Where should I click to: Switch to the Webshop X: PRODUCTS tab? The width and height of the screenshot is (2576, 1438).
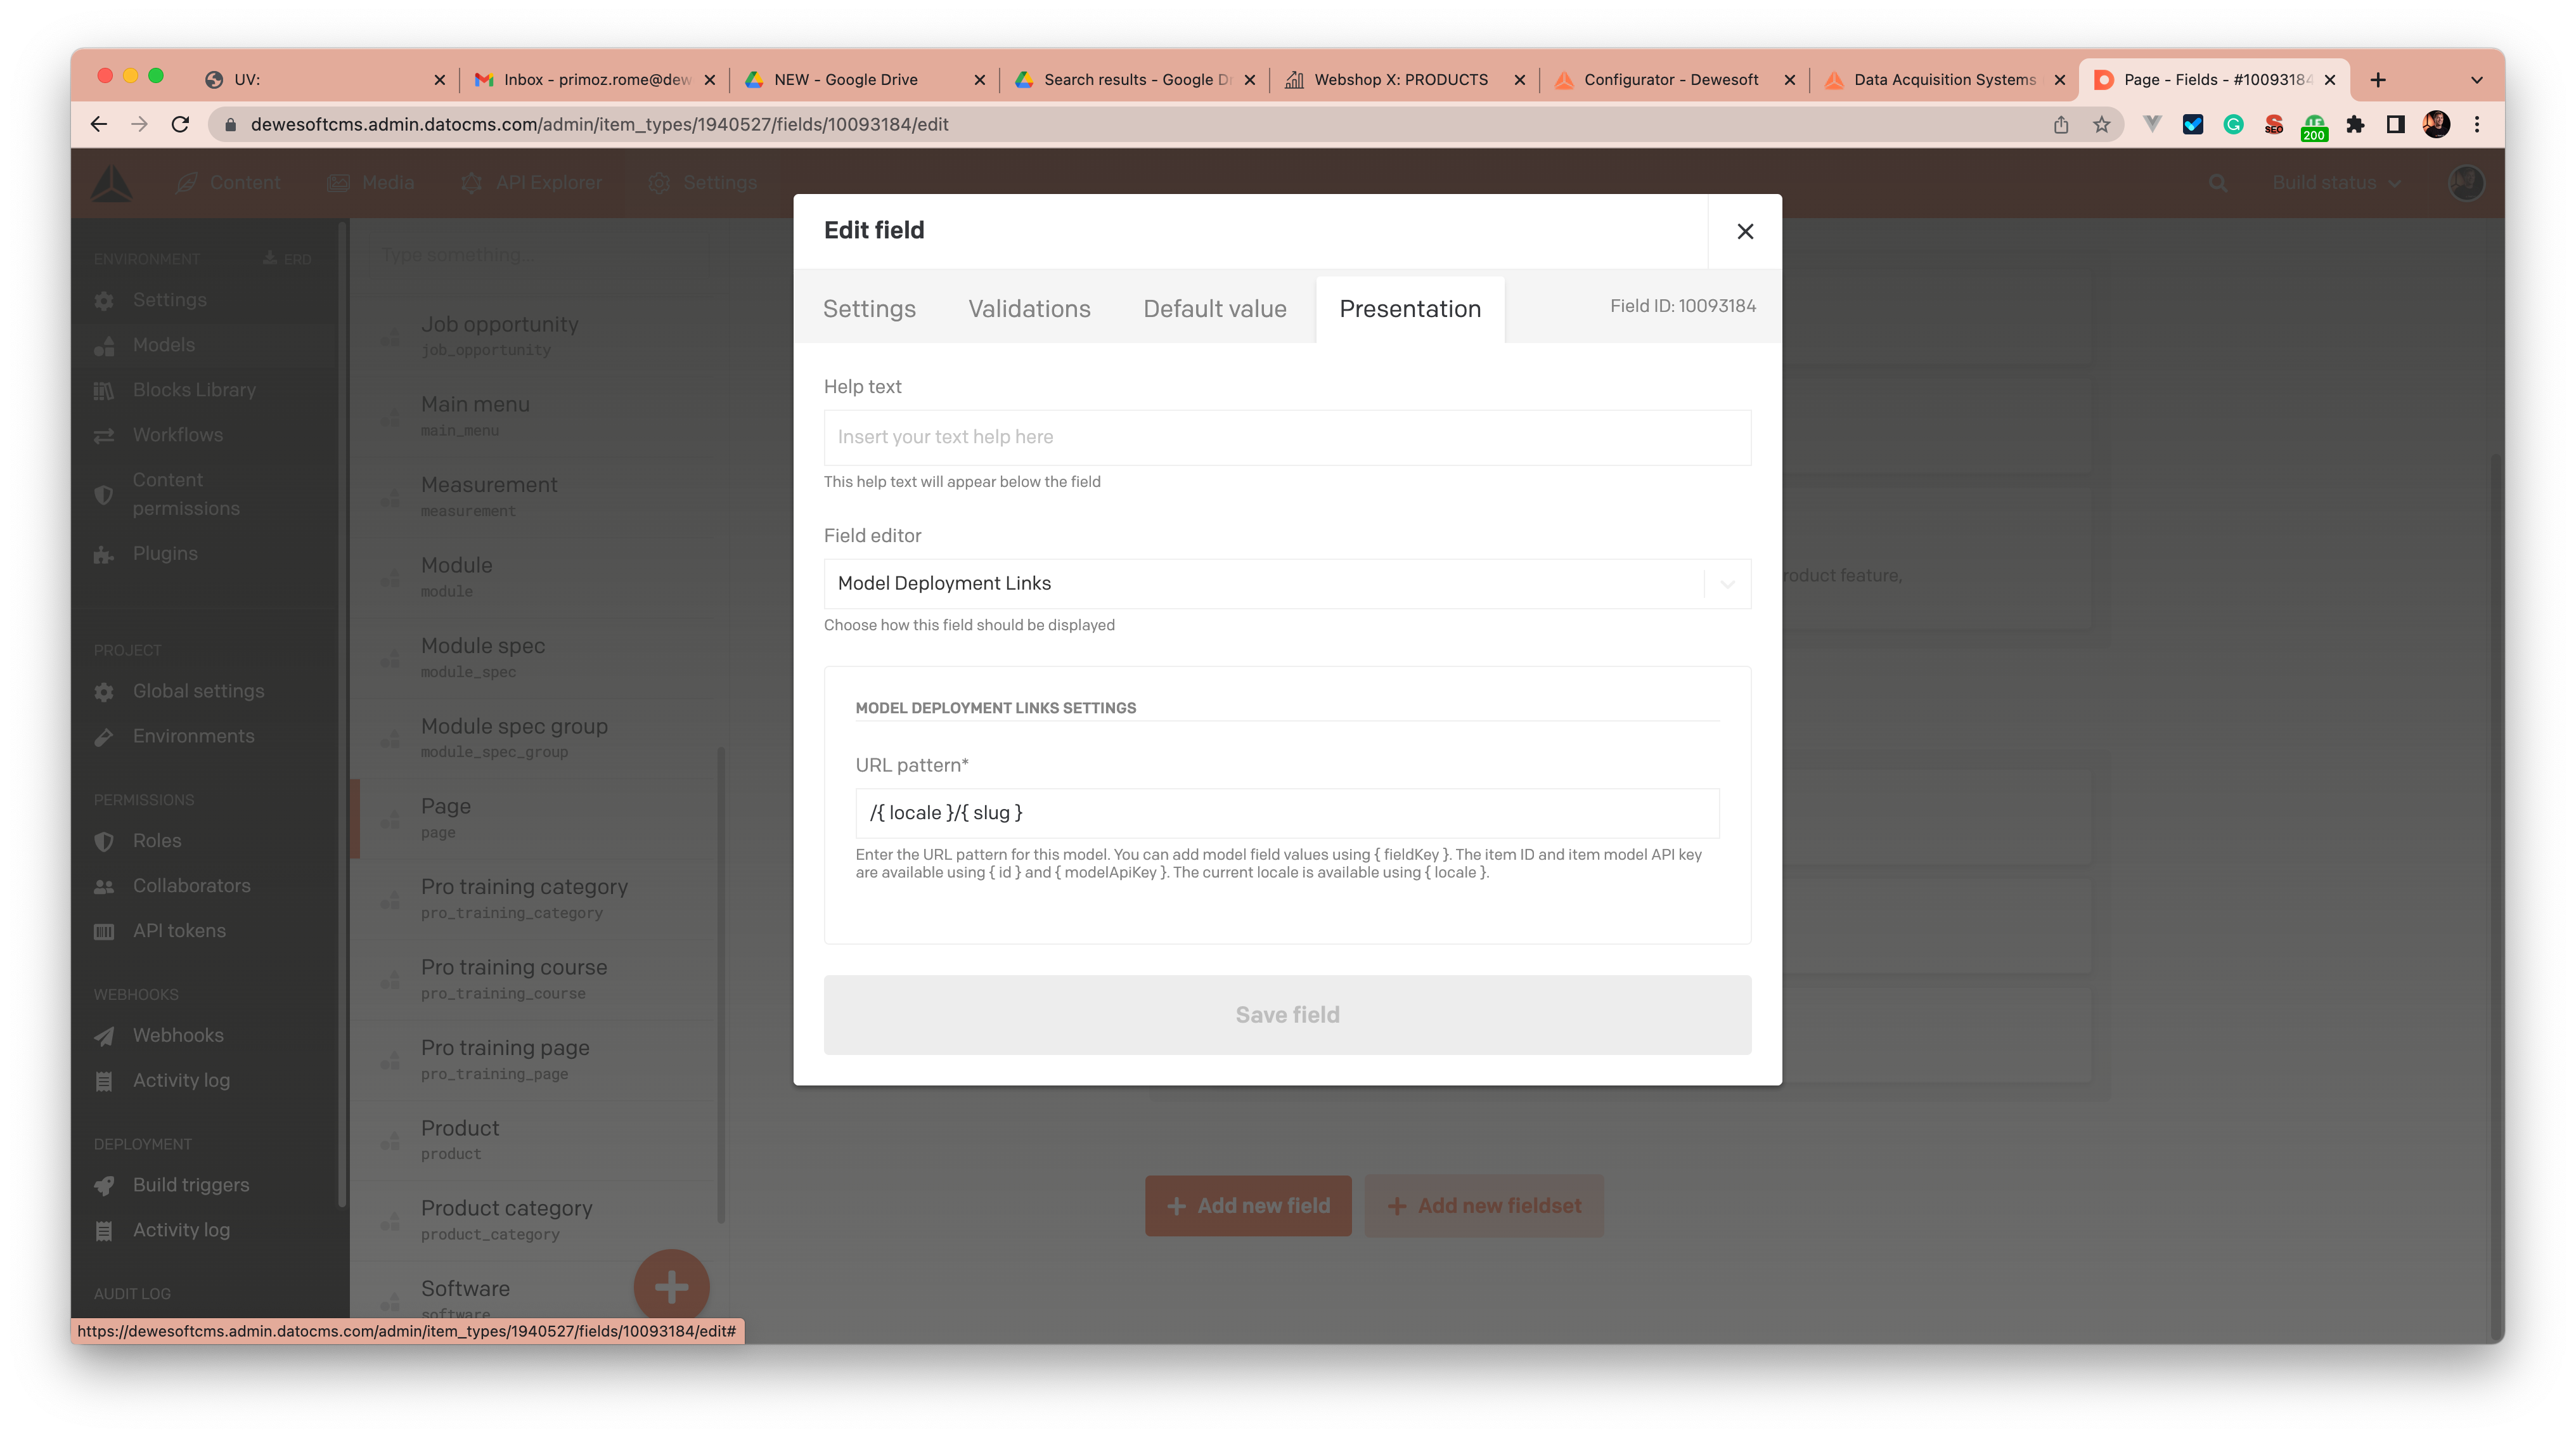tap(1404, 79)
